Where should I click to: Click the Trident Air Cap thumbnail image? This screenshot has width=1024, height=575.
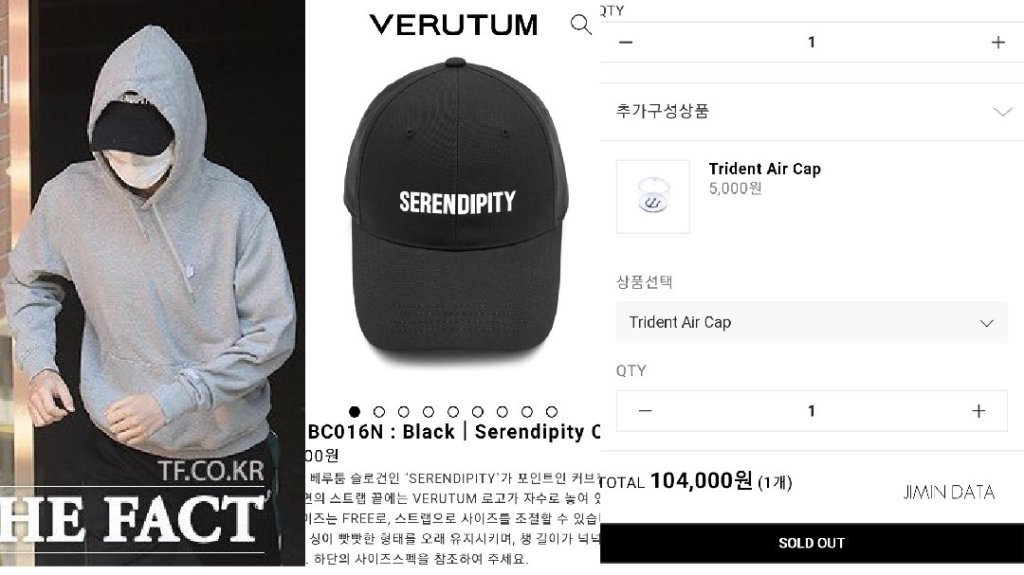click(653, 197)
